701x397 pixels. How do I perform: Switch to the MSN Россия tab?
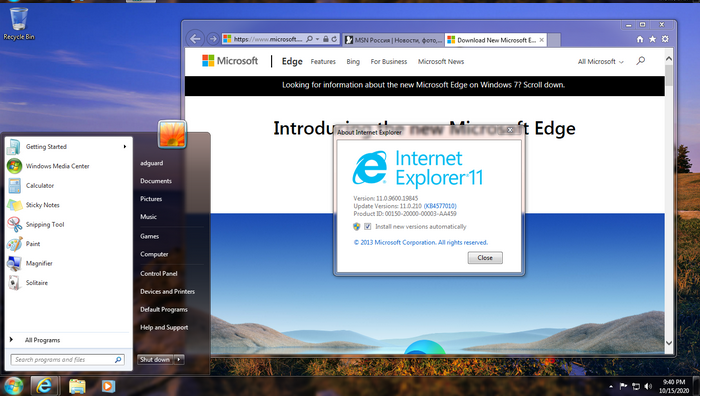point(393,40)
